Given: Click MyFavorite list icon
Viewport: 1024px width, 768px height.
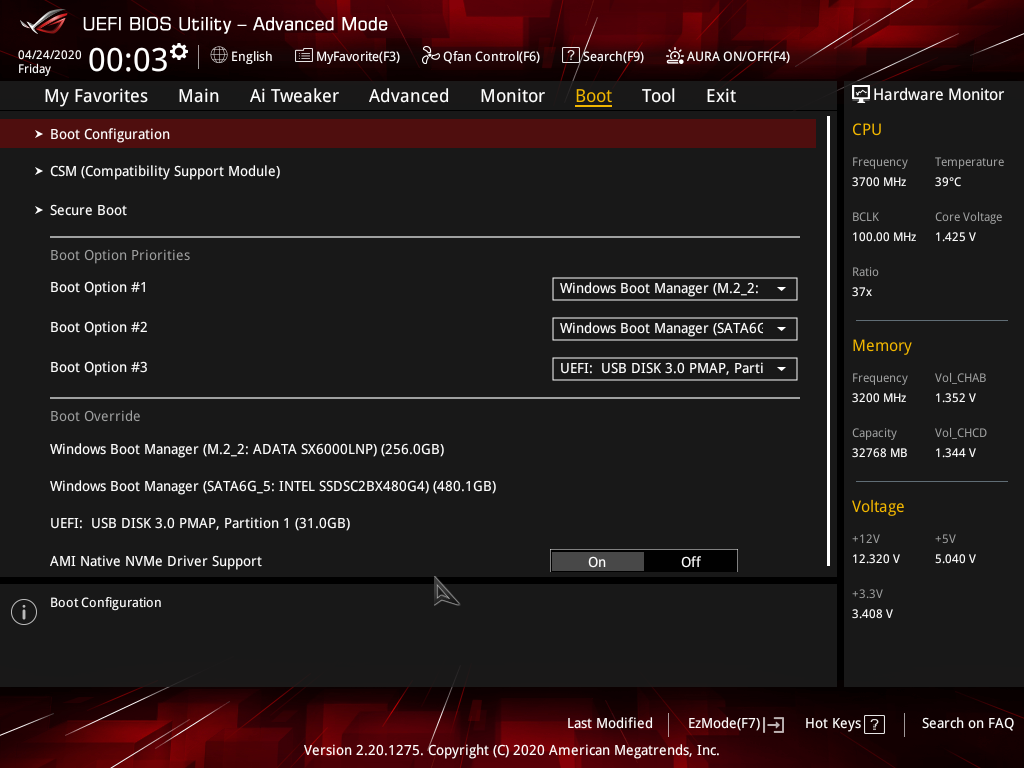Looking at the screenshot, I should tap(303, 56).
